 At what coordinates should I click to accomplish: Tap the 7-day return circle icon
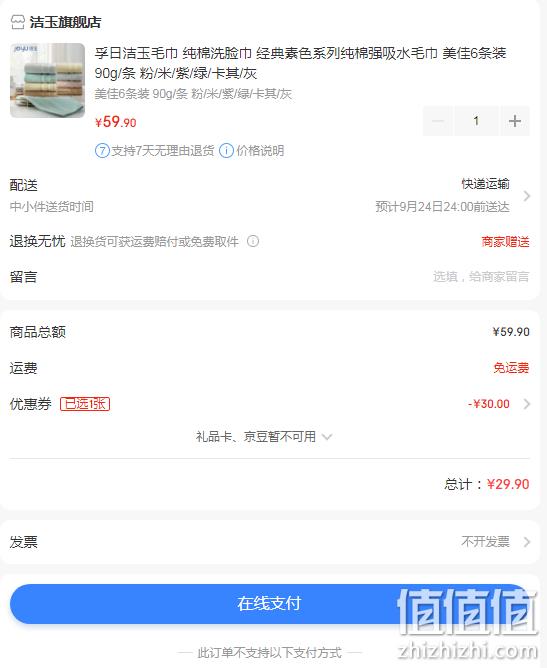[102, 150]
